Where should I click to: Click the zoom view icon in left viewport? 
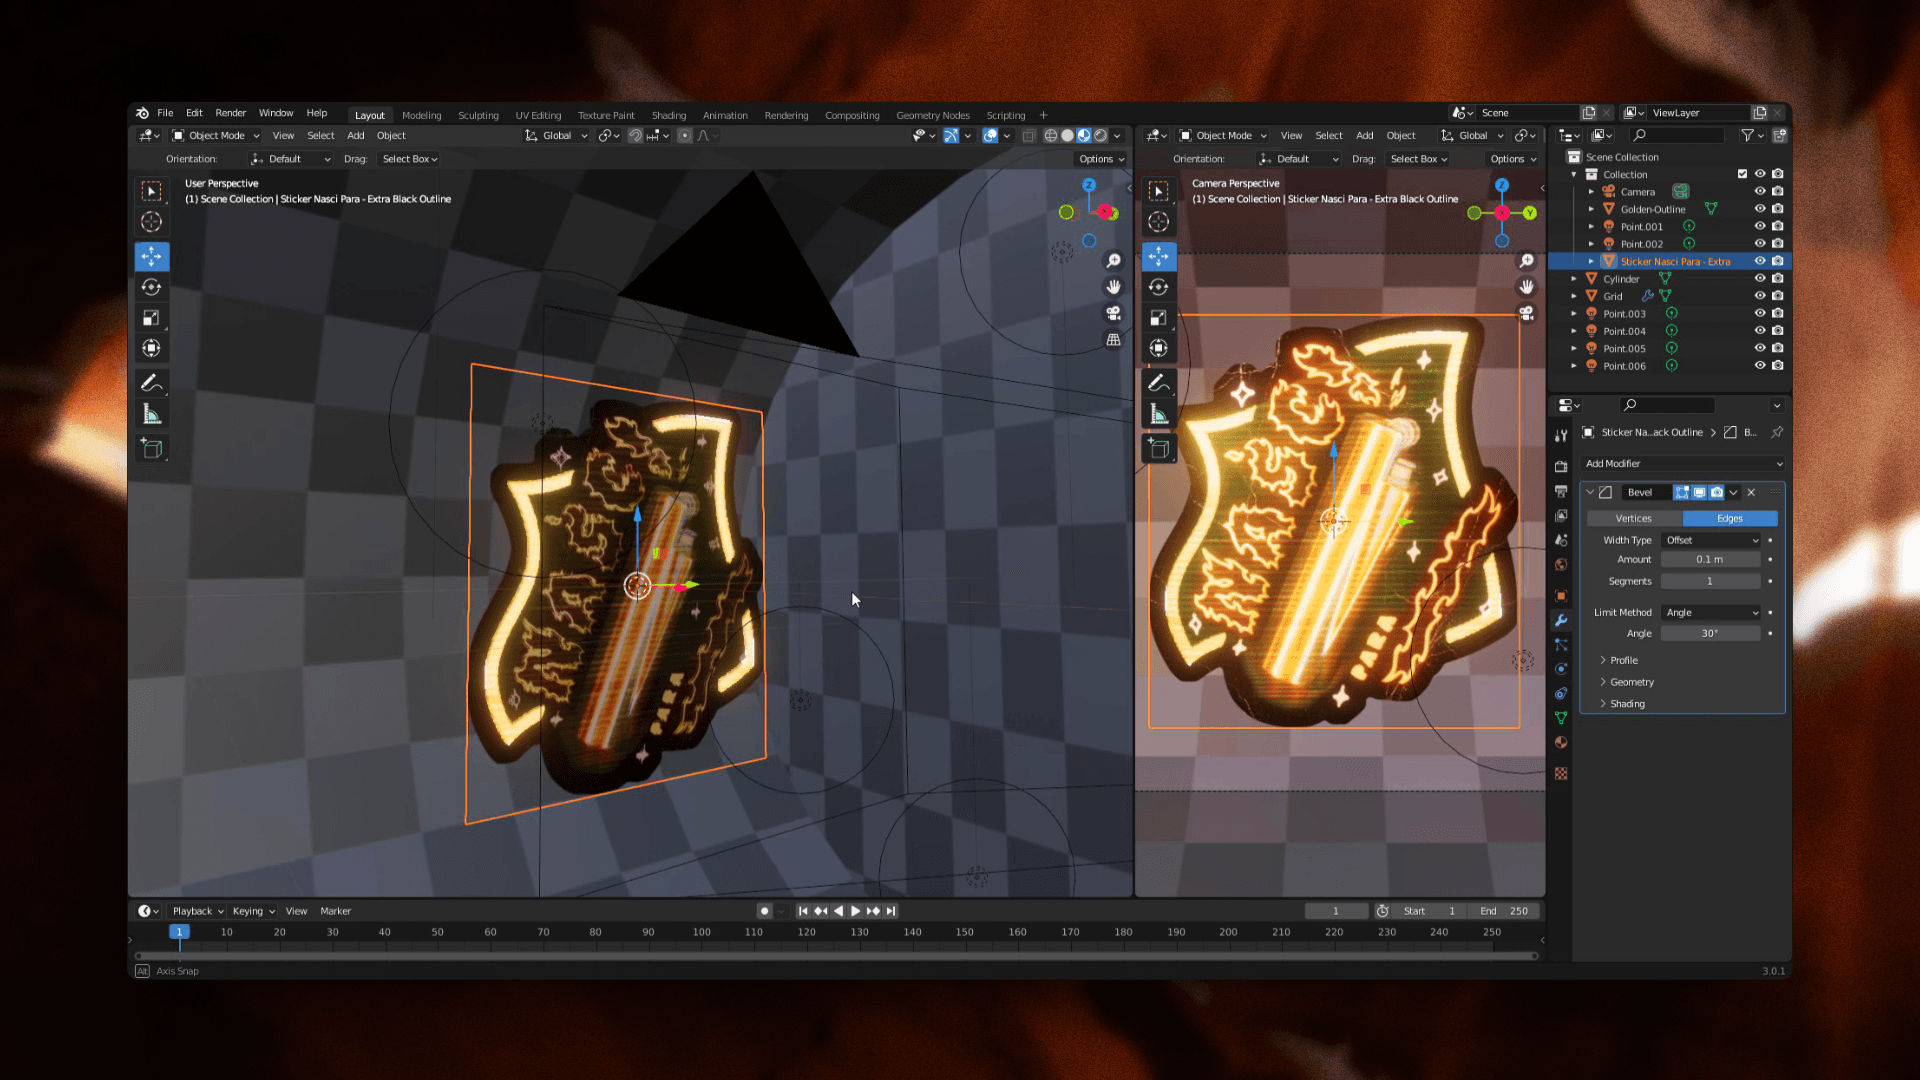click(x=1113, y=261)
